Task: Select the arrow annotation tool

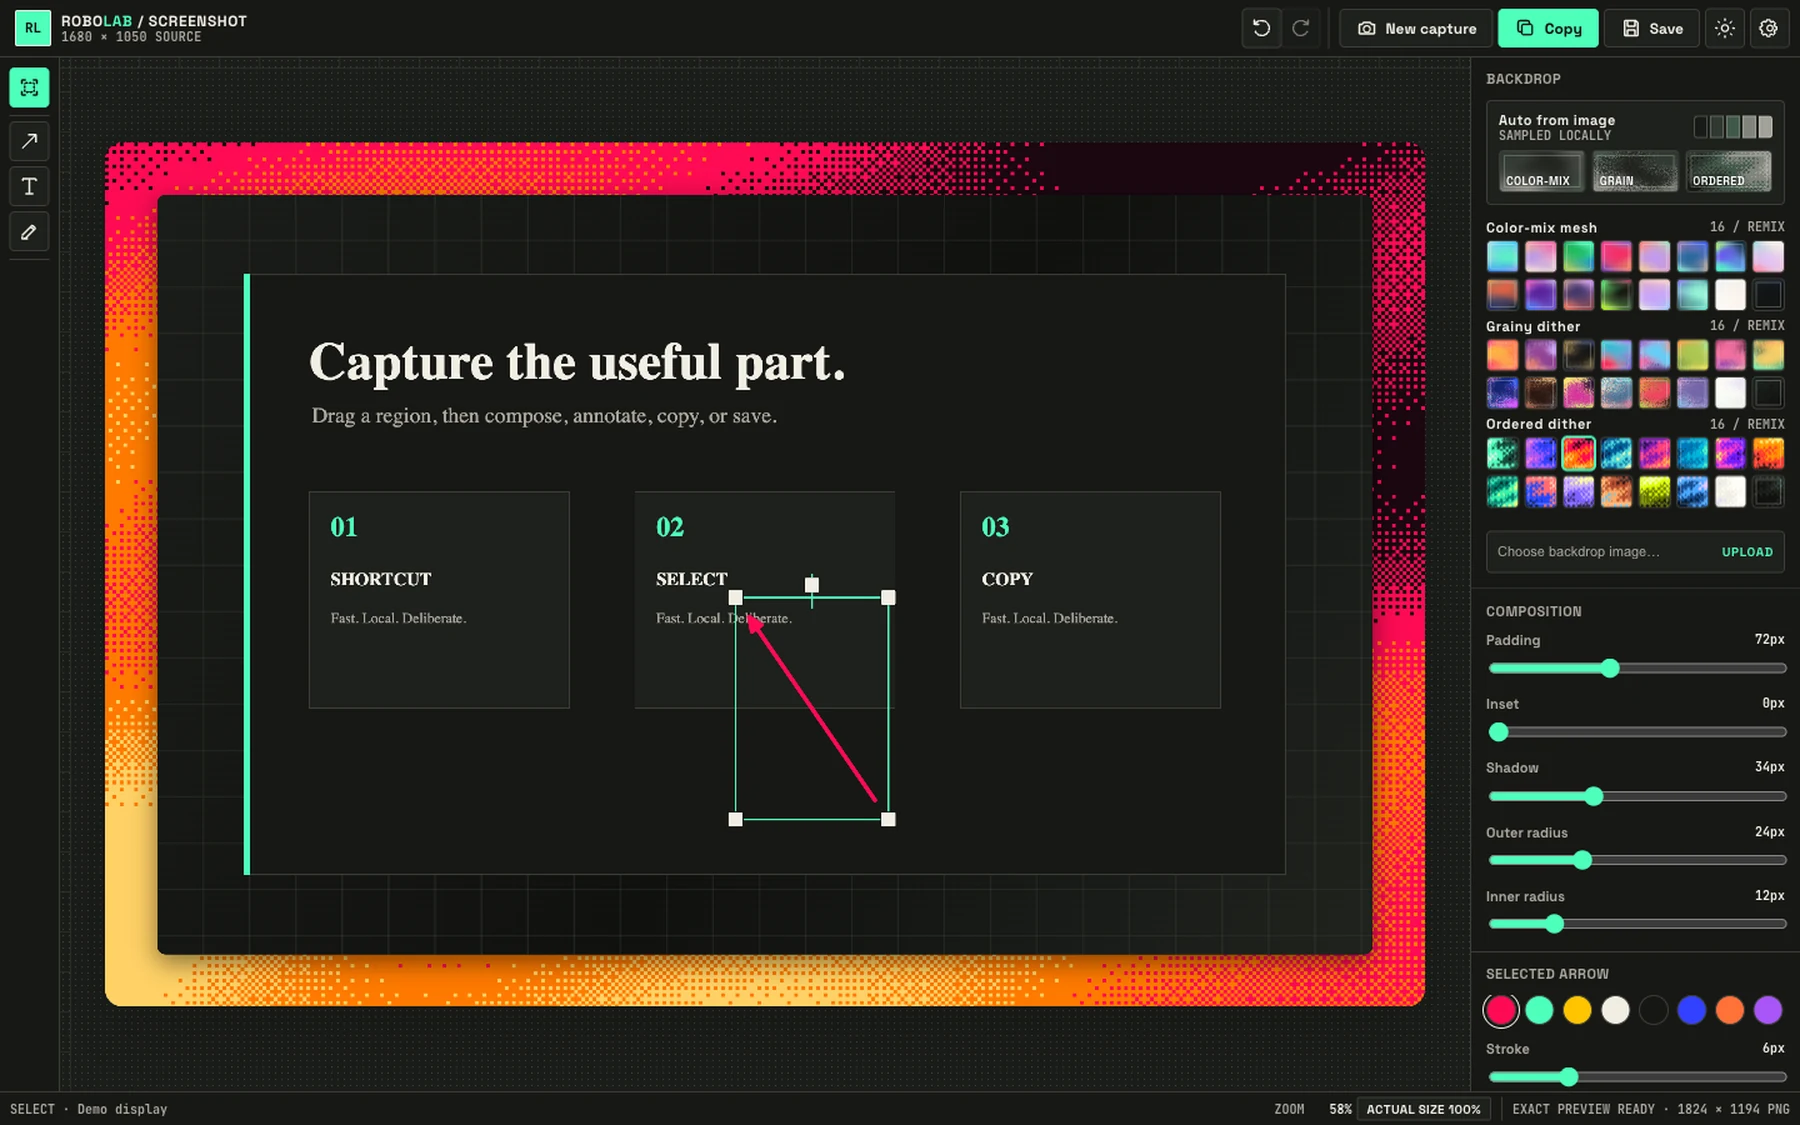Action: (29, 141)
